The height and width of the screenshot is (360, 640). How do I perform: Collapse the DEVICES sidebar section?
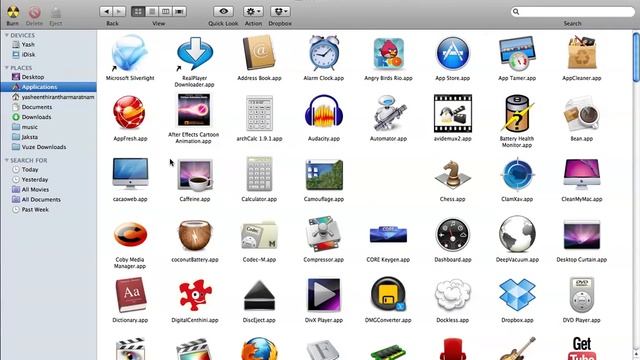[x=7, y=36]
